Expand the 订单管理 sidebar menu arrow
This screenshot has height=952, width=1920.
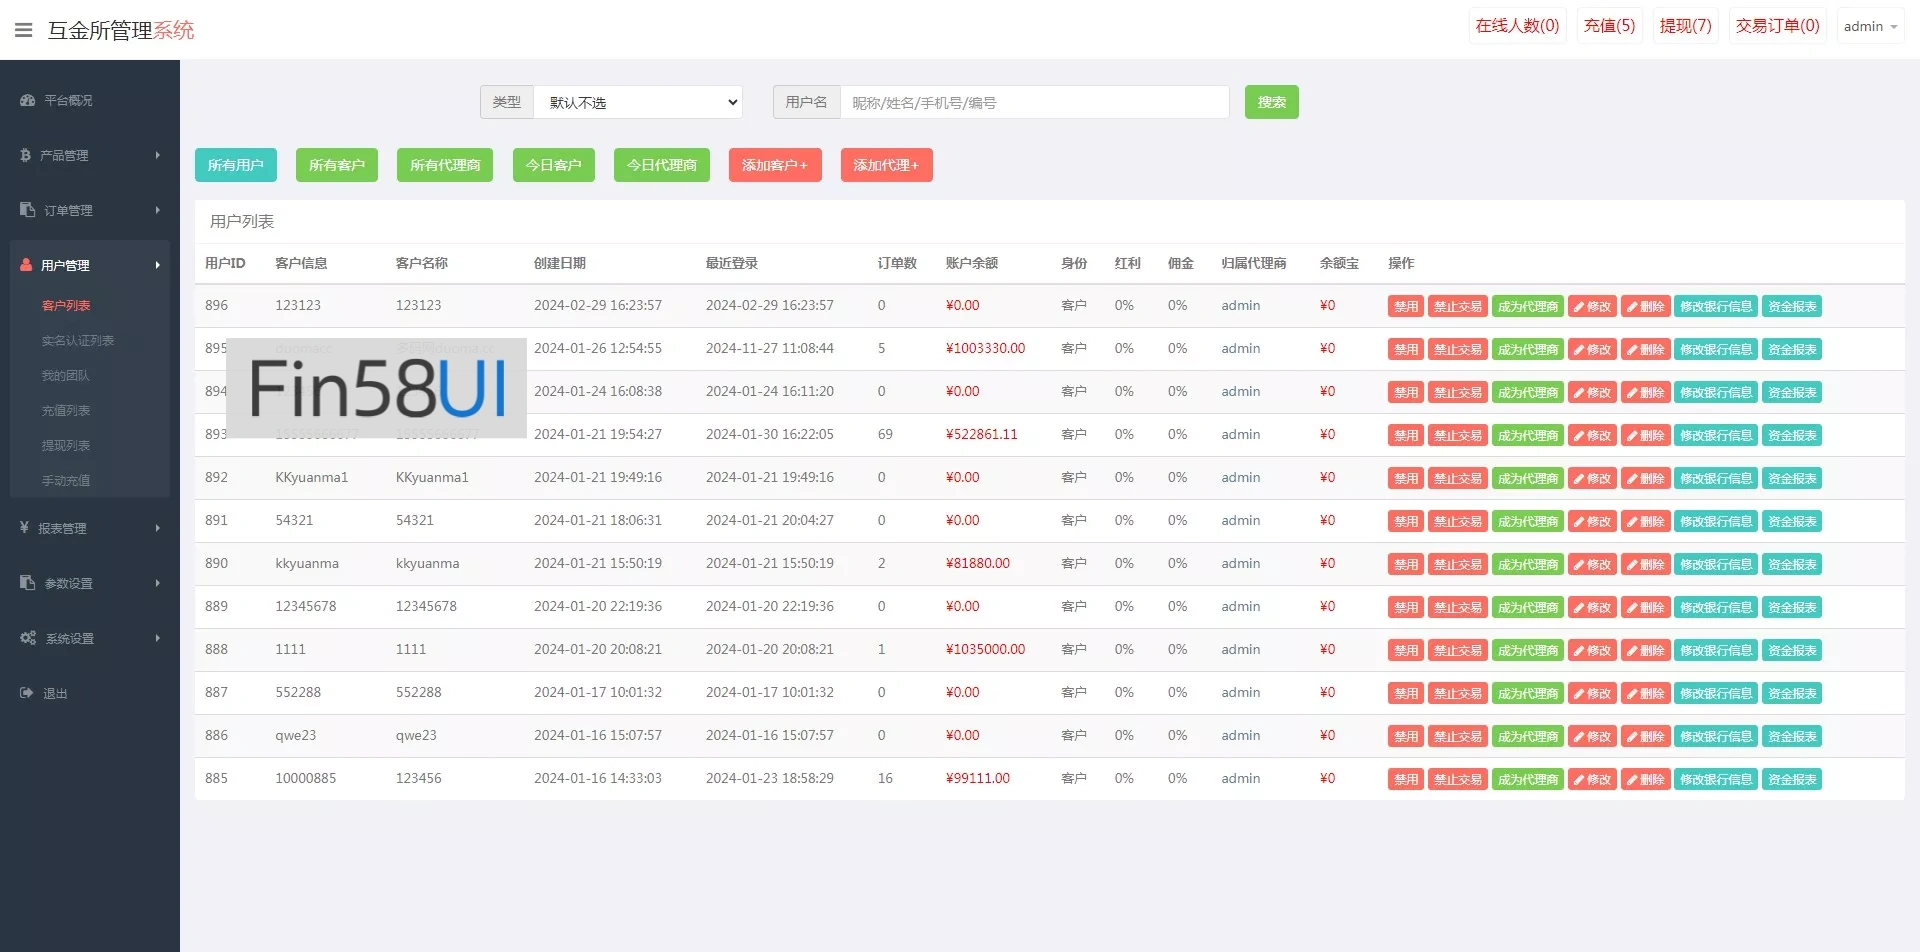pos(157,210)
